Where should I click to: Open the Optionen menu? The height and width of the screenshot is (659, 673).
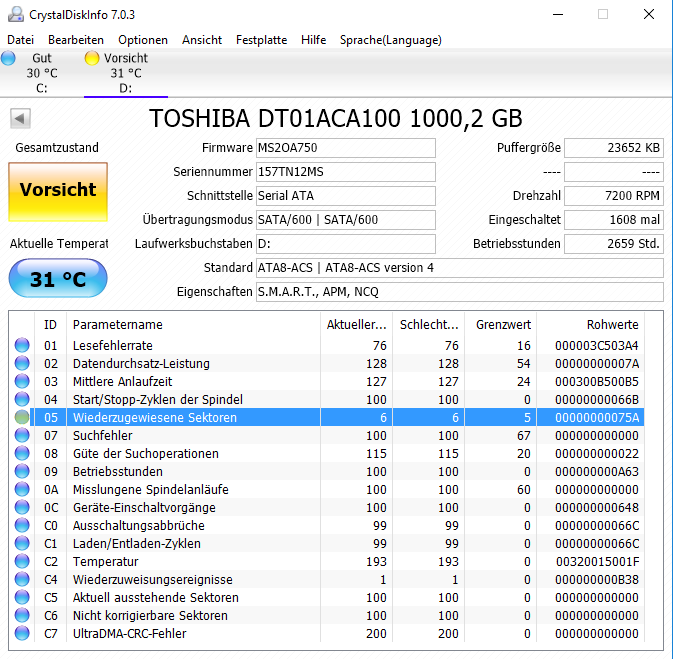tap(143, 40)
